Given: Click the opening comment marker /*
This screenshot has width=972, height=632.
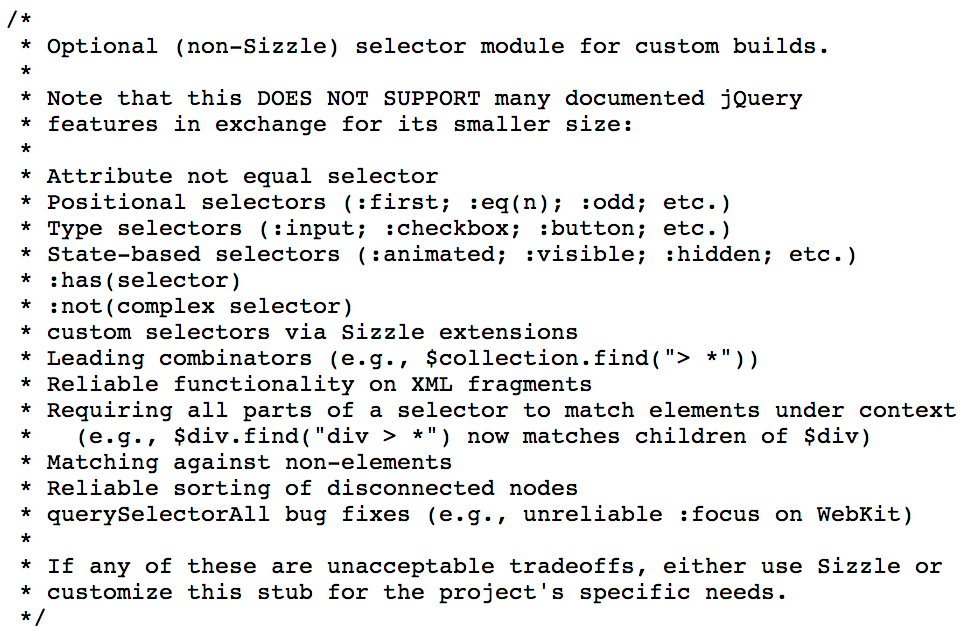Looking at the screenshot, I should coord(19,19).
